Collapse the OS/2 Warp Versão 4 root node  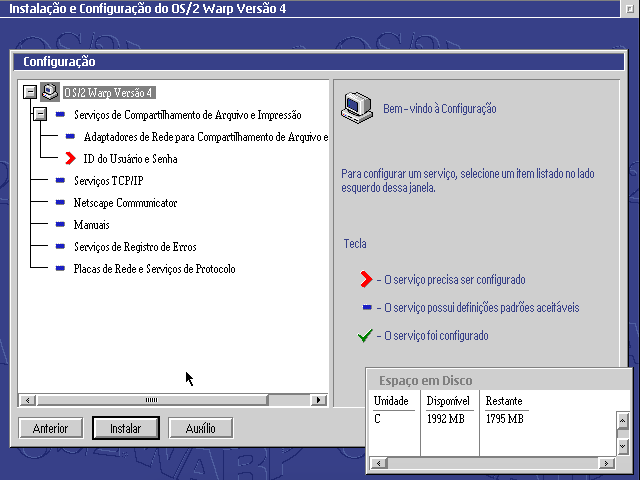(x=29, y=92)
